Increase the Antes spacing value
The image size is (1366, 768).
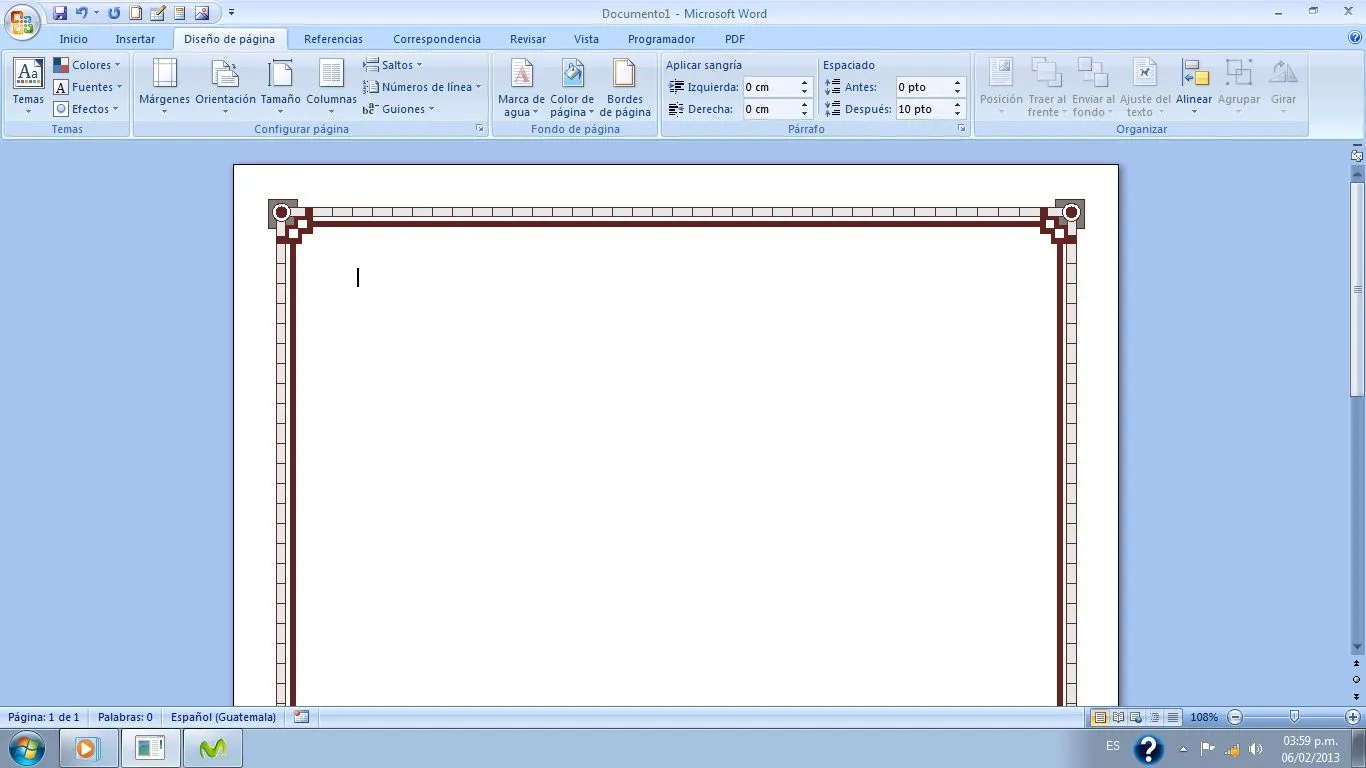[x=957, y=83]
